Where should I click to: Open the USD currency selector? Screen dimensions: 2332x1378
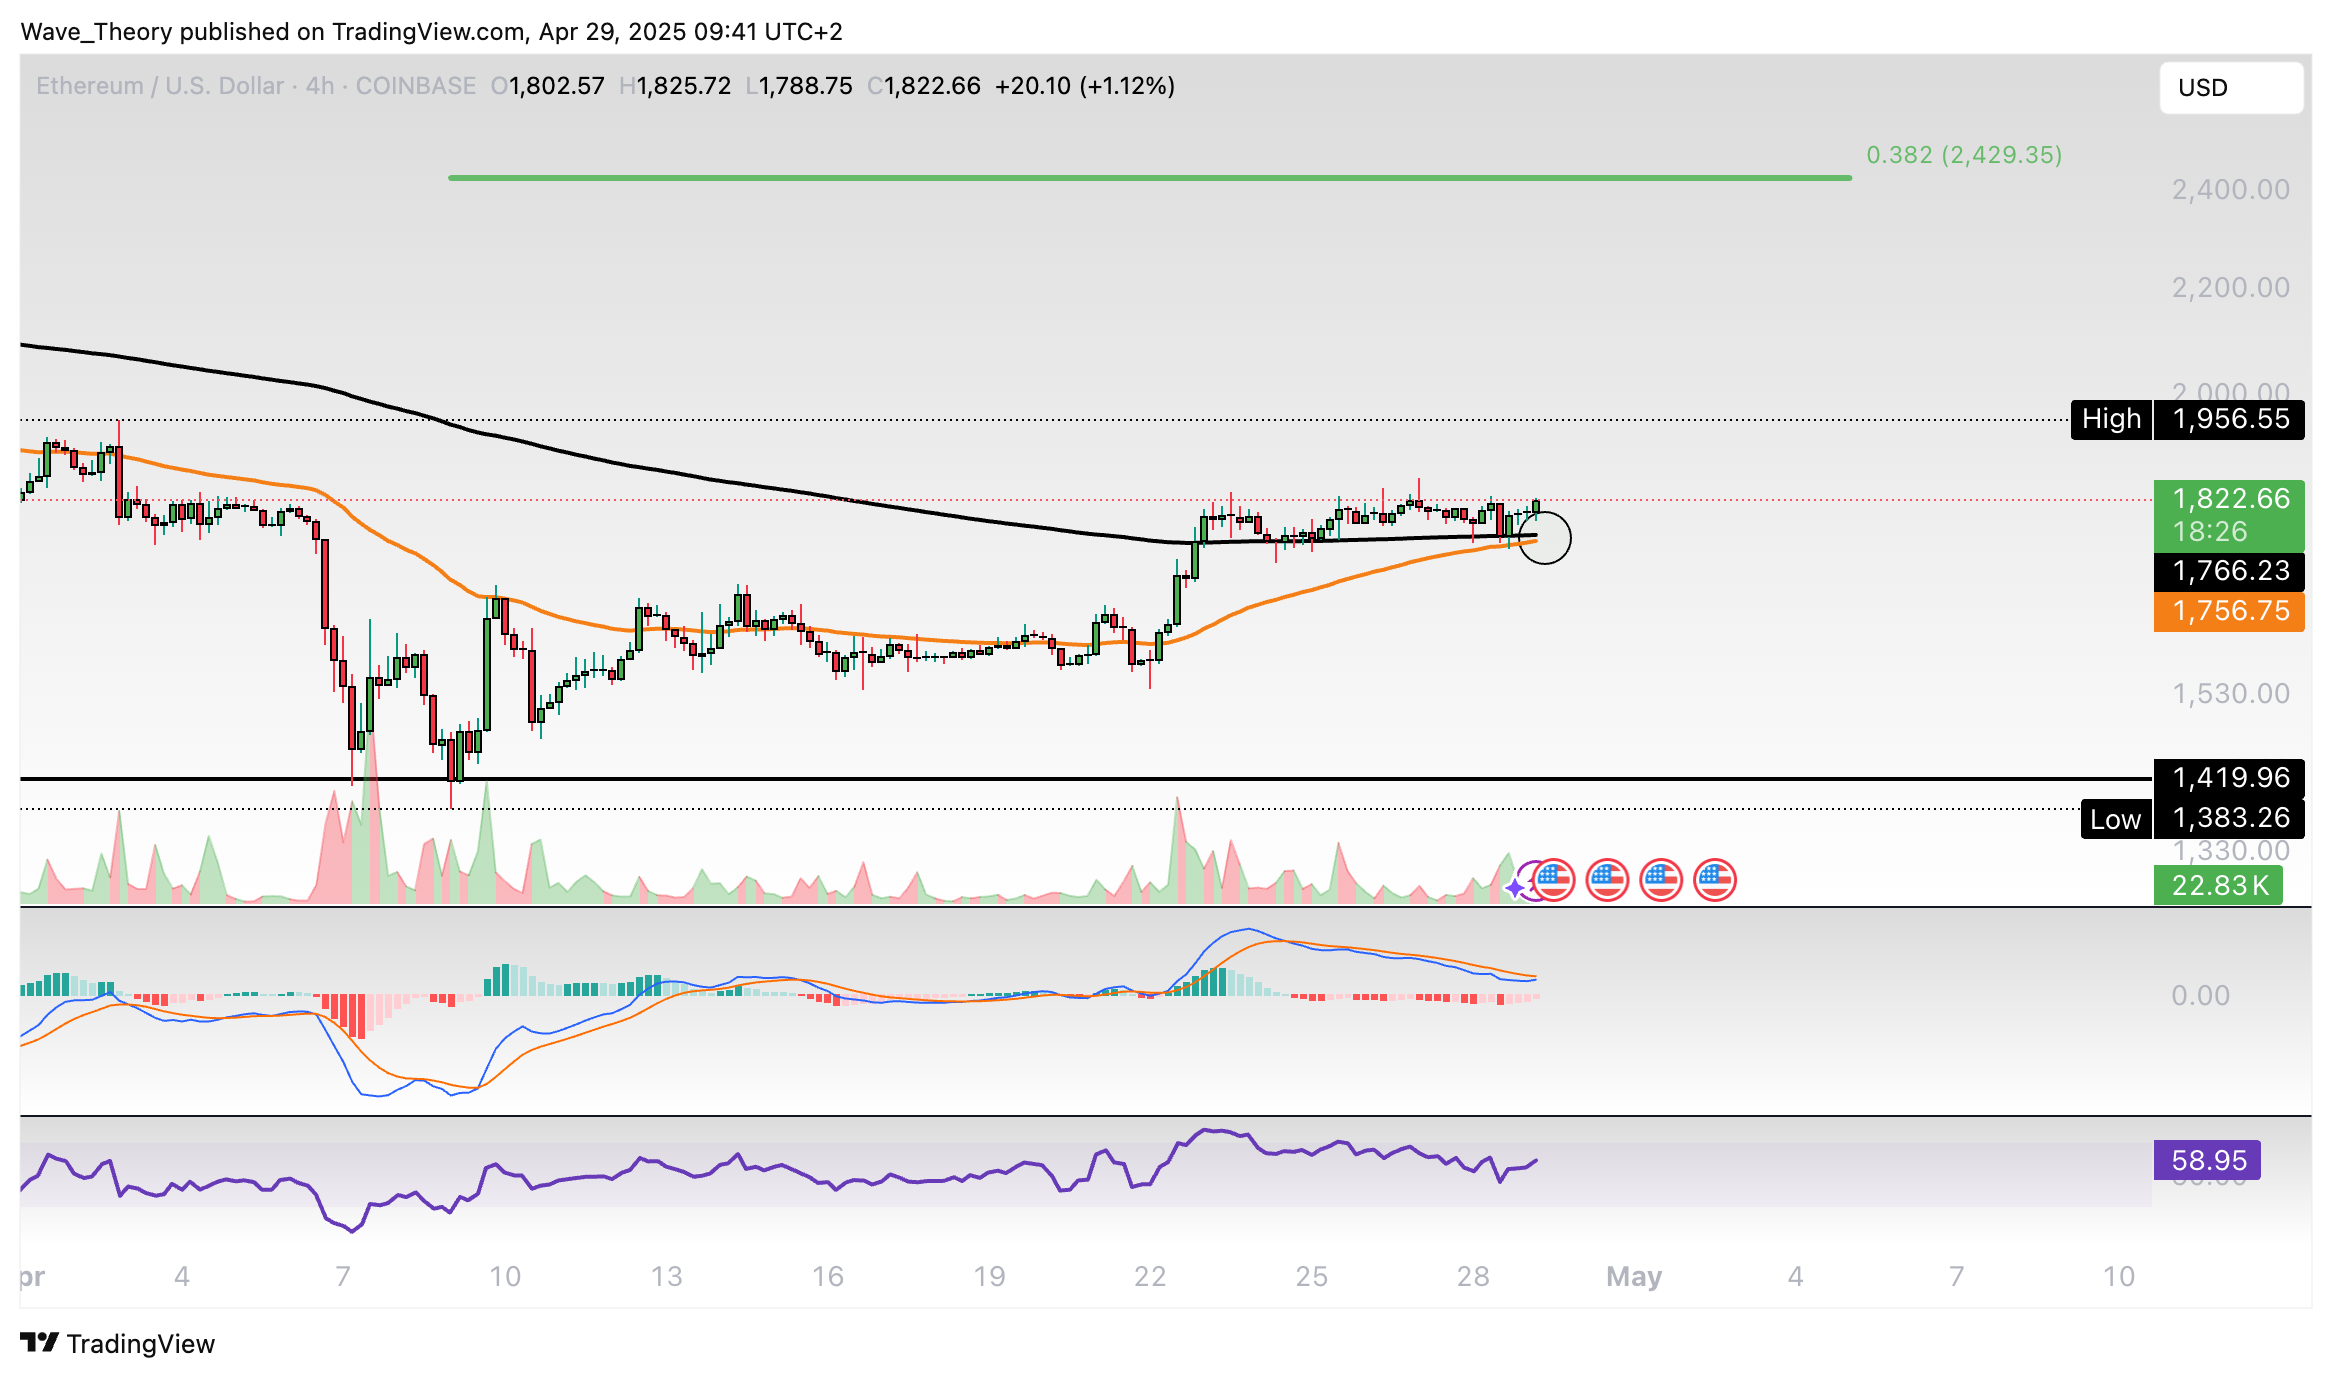tap(2230, 88)
